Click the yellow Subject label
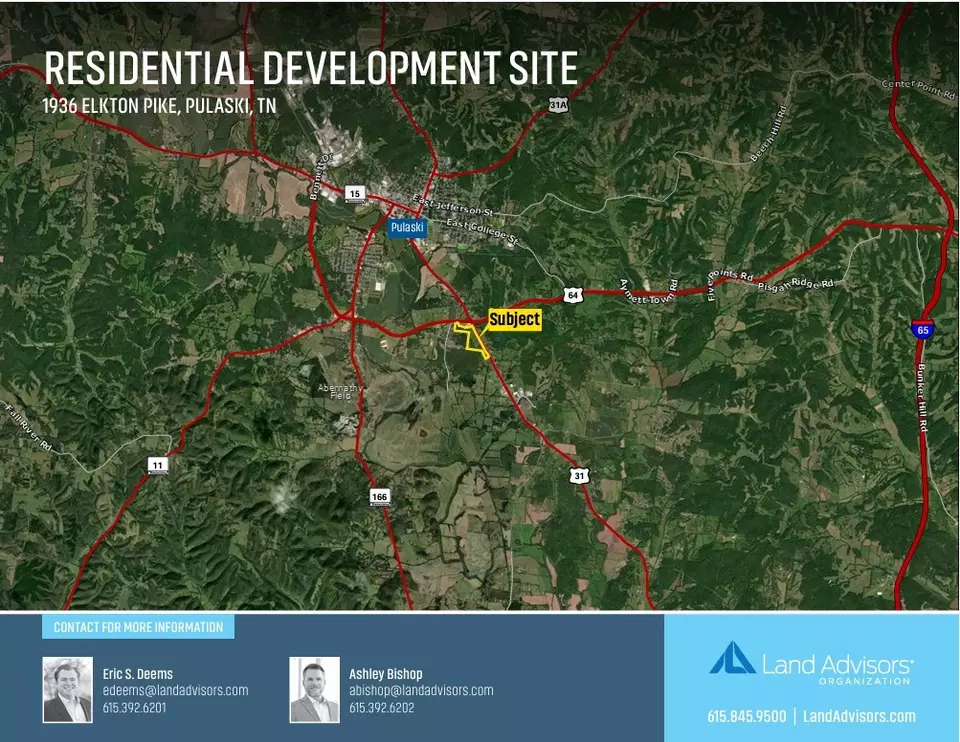The image size is (960, 742). click(514, 320)
